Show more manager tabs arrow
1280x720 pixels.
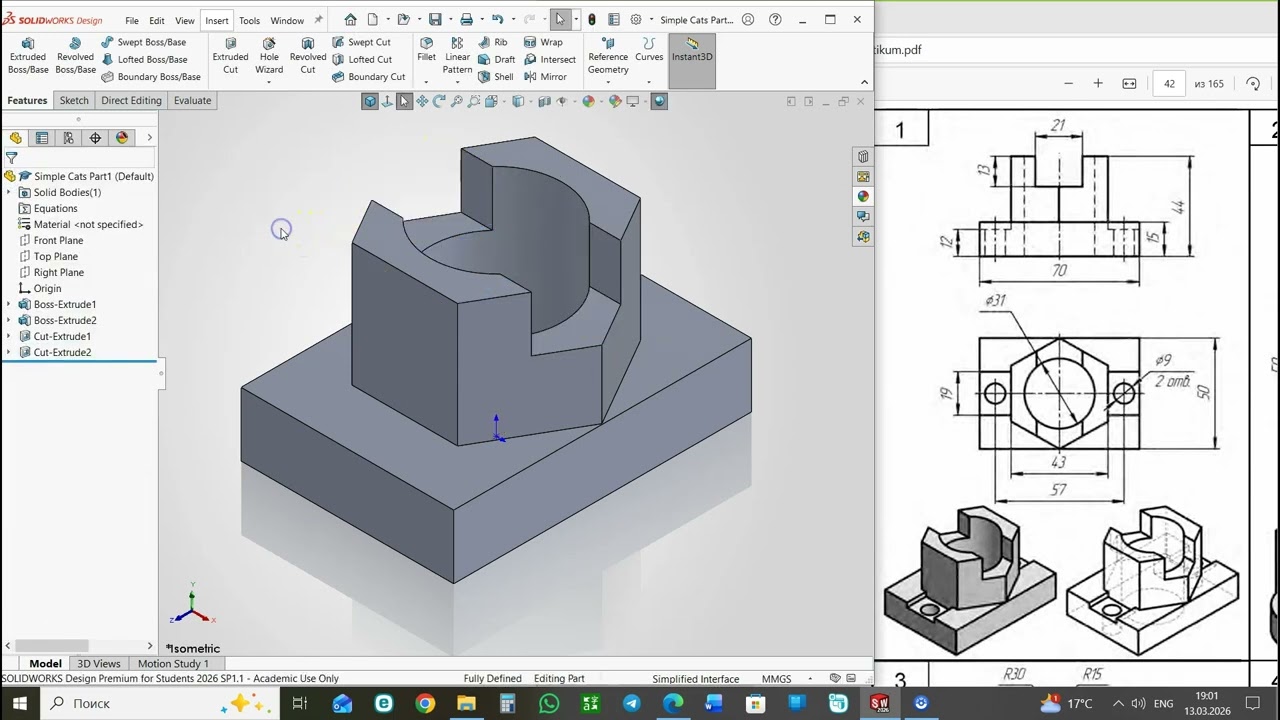(x=149, y=138)
